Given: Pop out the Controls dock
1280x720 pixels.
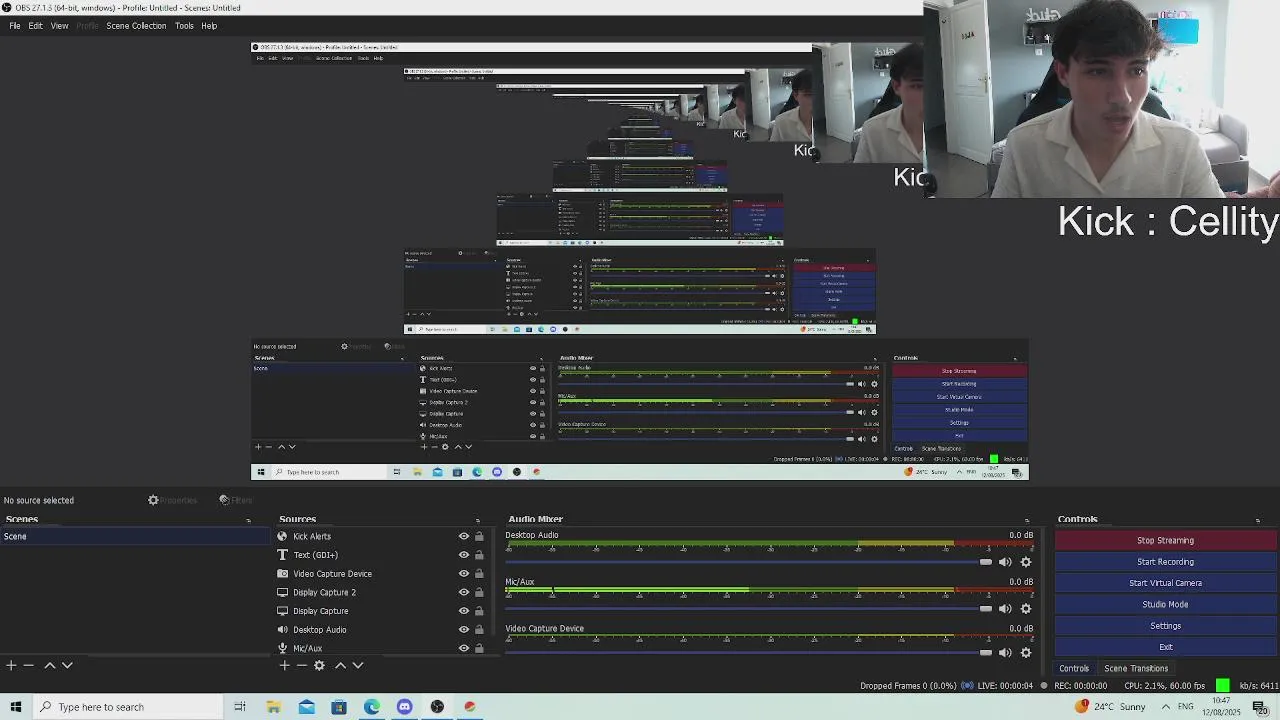Looking at the screenshot, I should (1258, 520).
